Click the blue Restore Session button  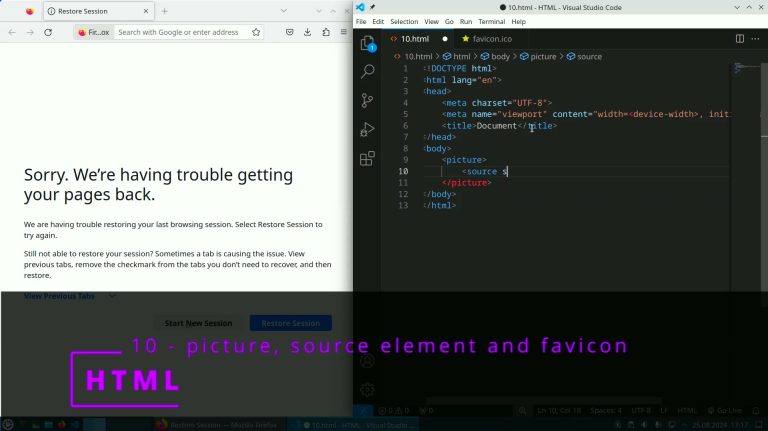tap(290, 323)
